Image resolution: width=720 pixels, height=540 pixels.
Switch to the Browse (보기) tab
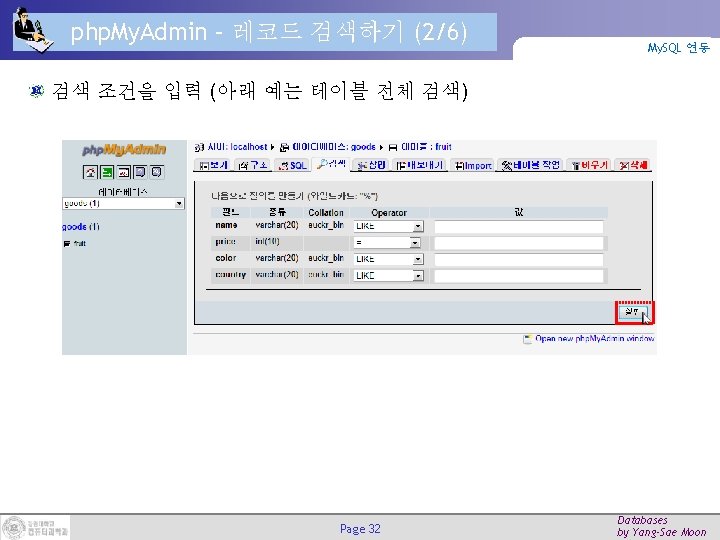coord(213,165)
